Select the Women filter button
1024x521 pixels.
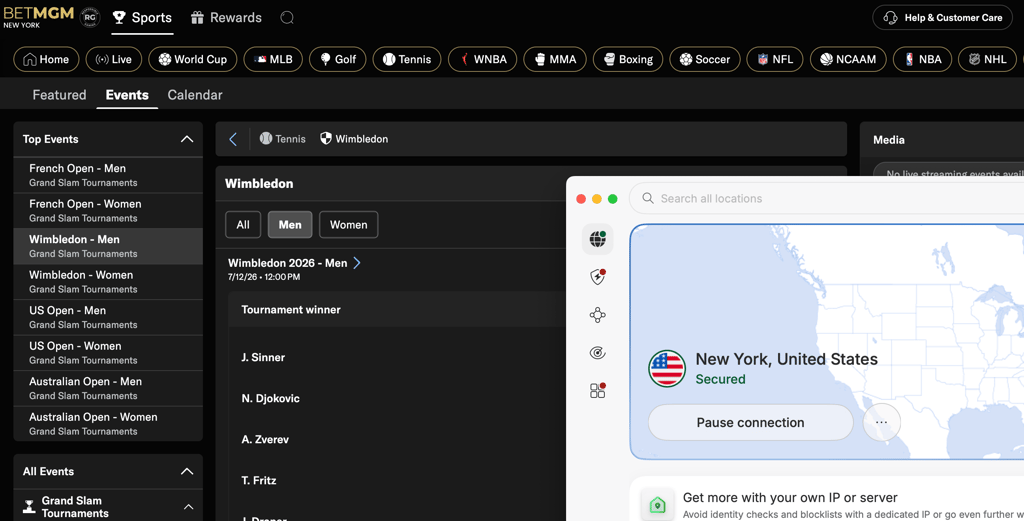pos(349,225)
